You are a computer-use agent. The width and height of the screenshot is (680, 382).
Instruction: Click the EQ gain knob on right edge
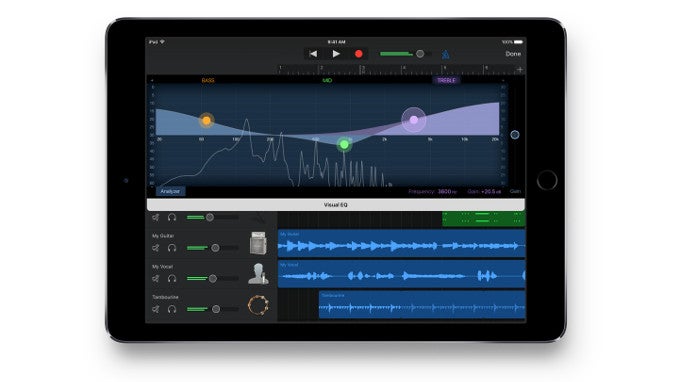pyautogui.click(x=515, y=134)
